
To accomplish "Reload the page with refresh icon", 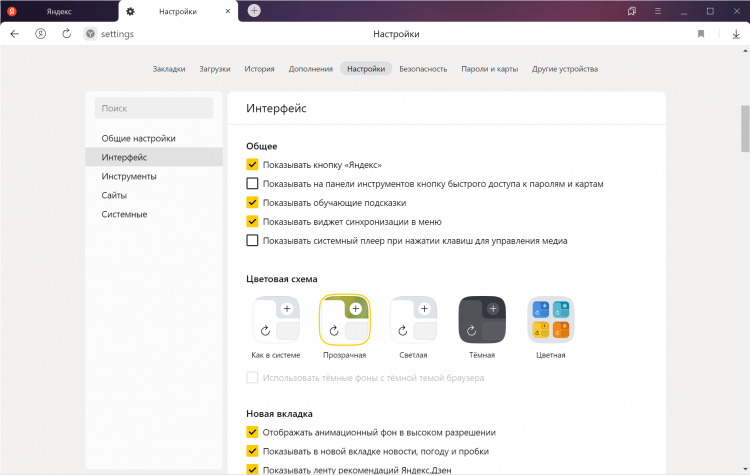I will tap(66, 34).
